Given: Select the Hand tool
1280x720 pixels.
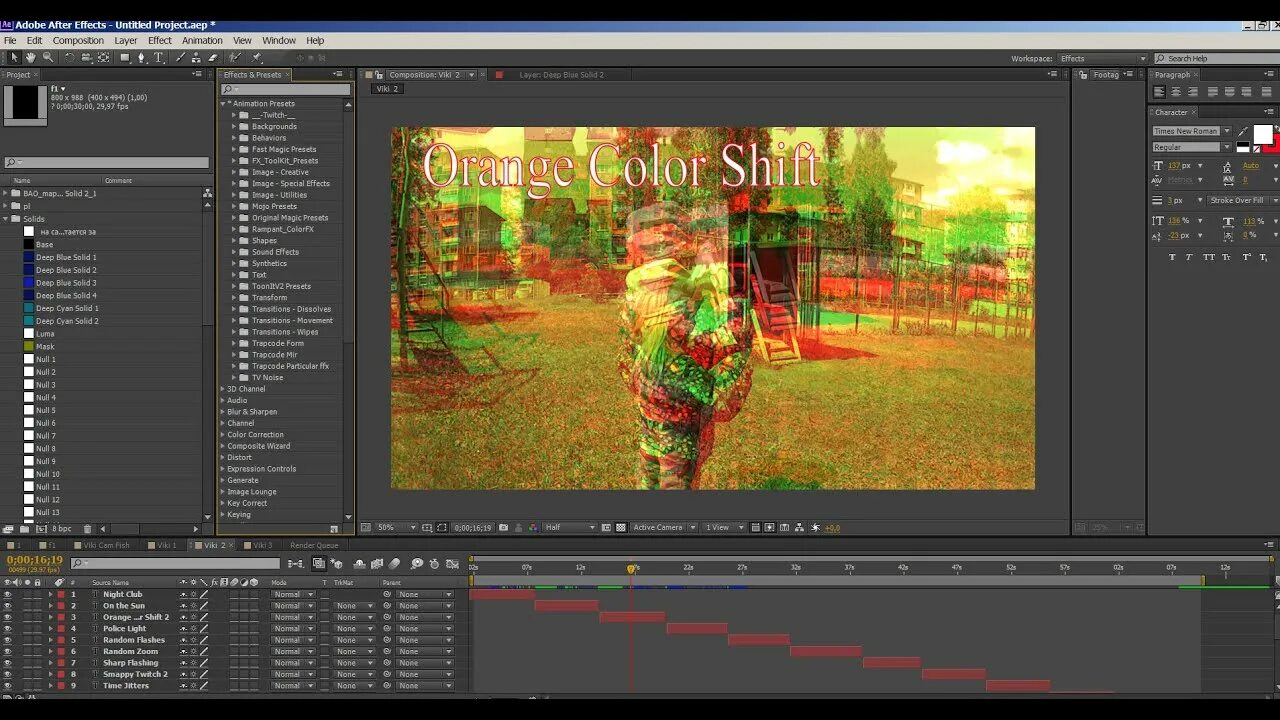Looking at the screenshot, I should (x=31, y=58).
